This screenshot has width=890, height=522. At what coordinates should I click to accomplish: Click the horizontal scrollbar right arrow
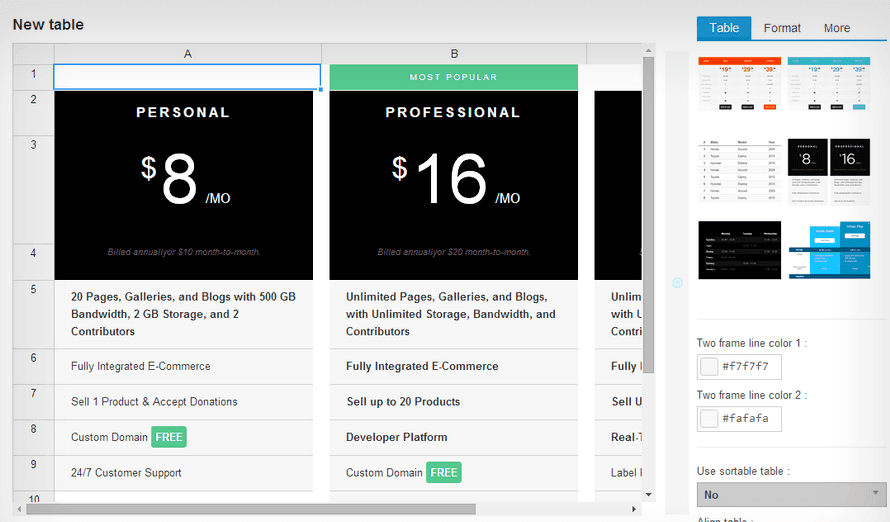click(x=634, y=509)
